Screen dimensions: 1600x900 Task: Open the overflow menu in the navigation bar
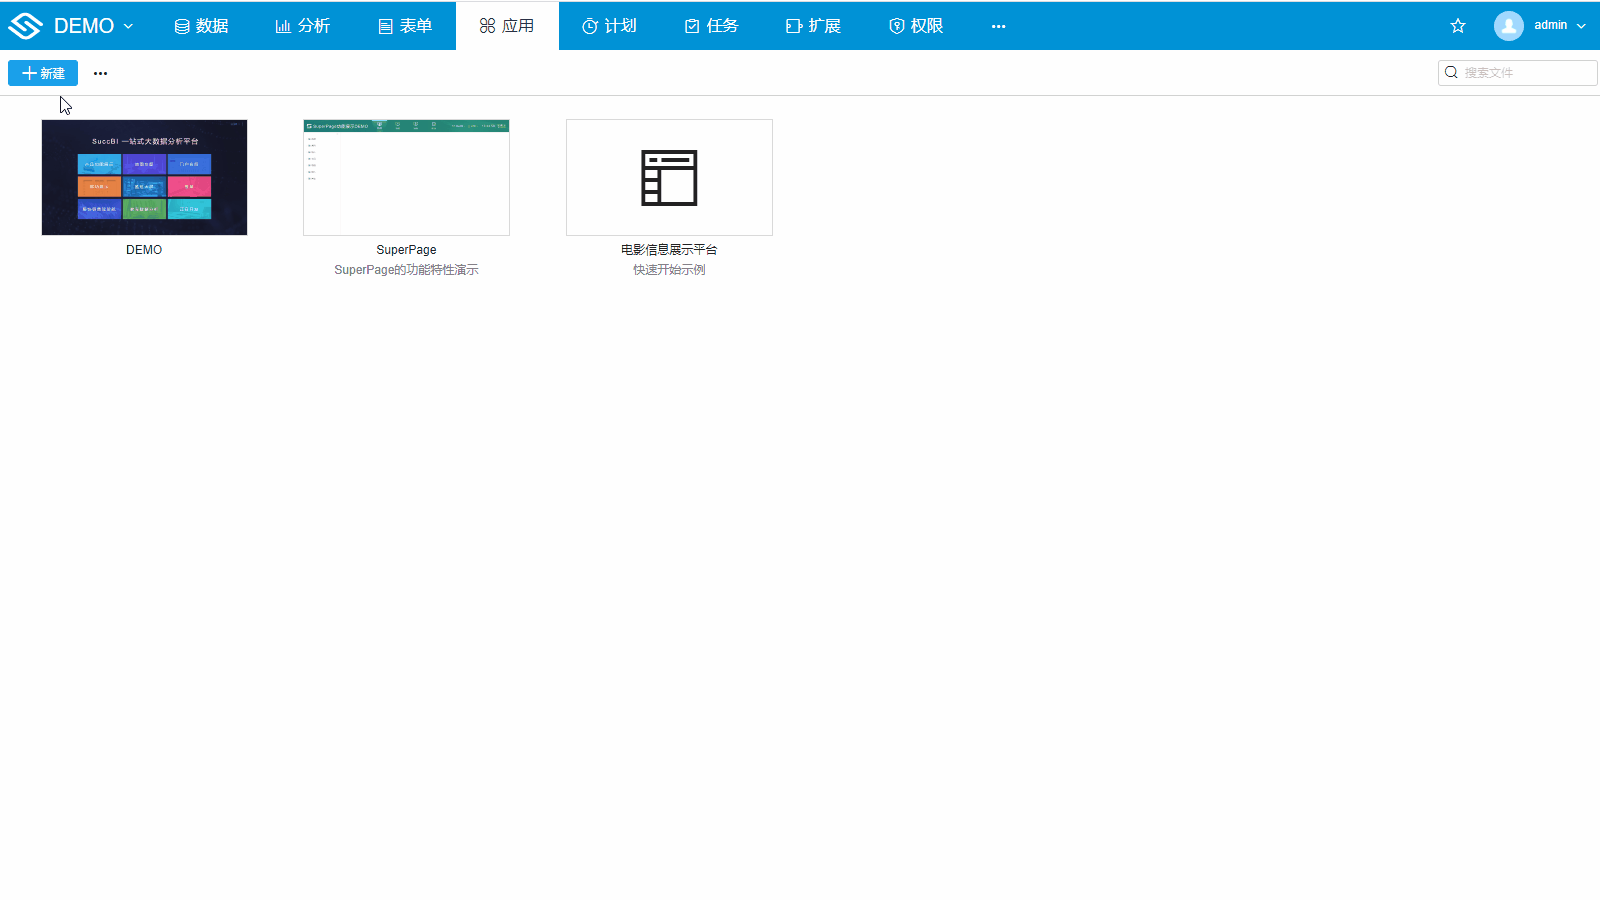[x=998, y=26]
